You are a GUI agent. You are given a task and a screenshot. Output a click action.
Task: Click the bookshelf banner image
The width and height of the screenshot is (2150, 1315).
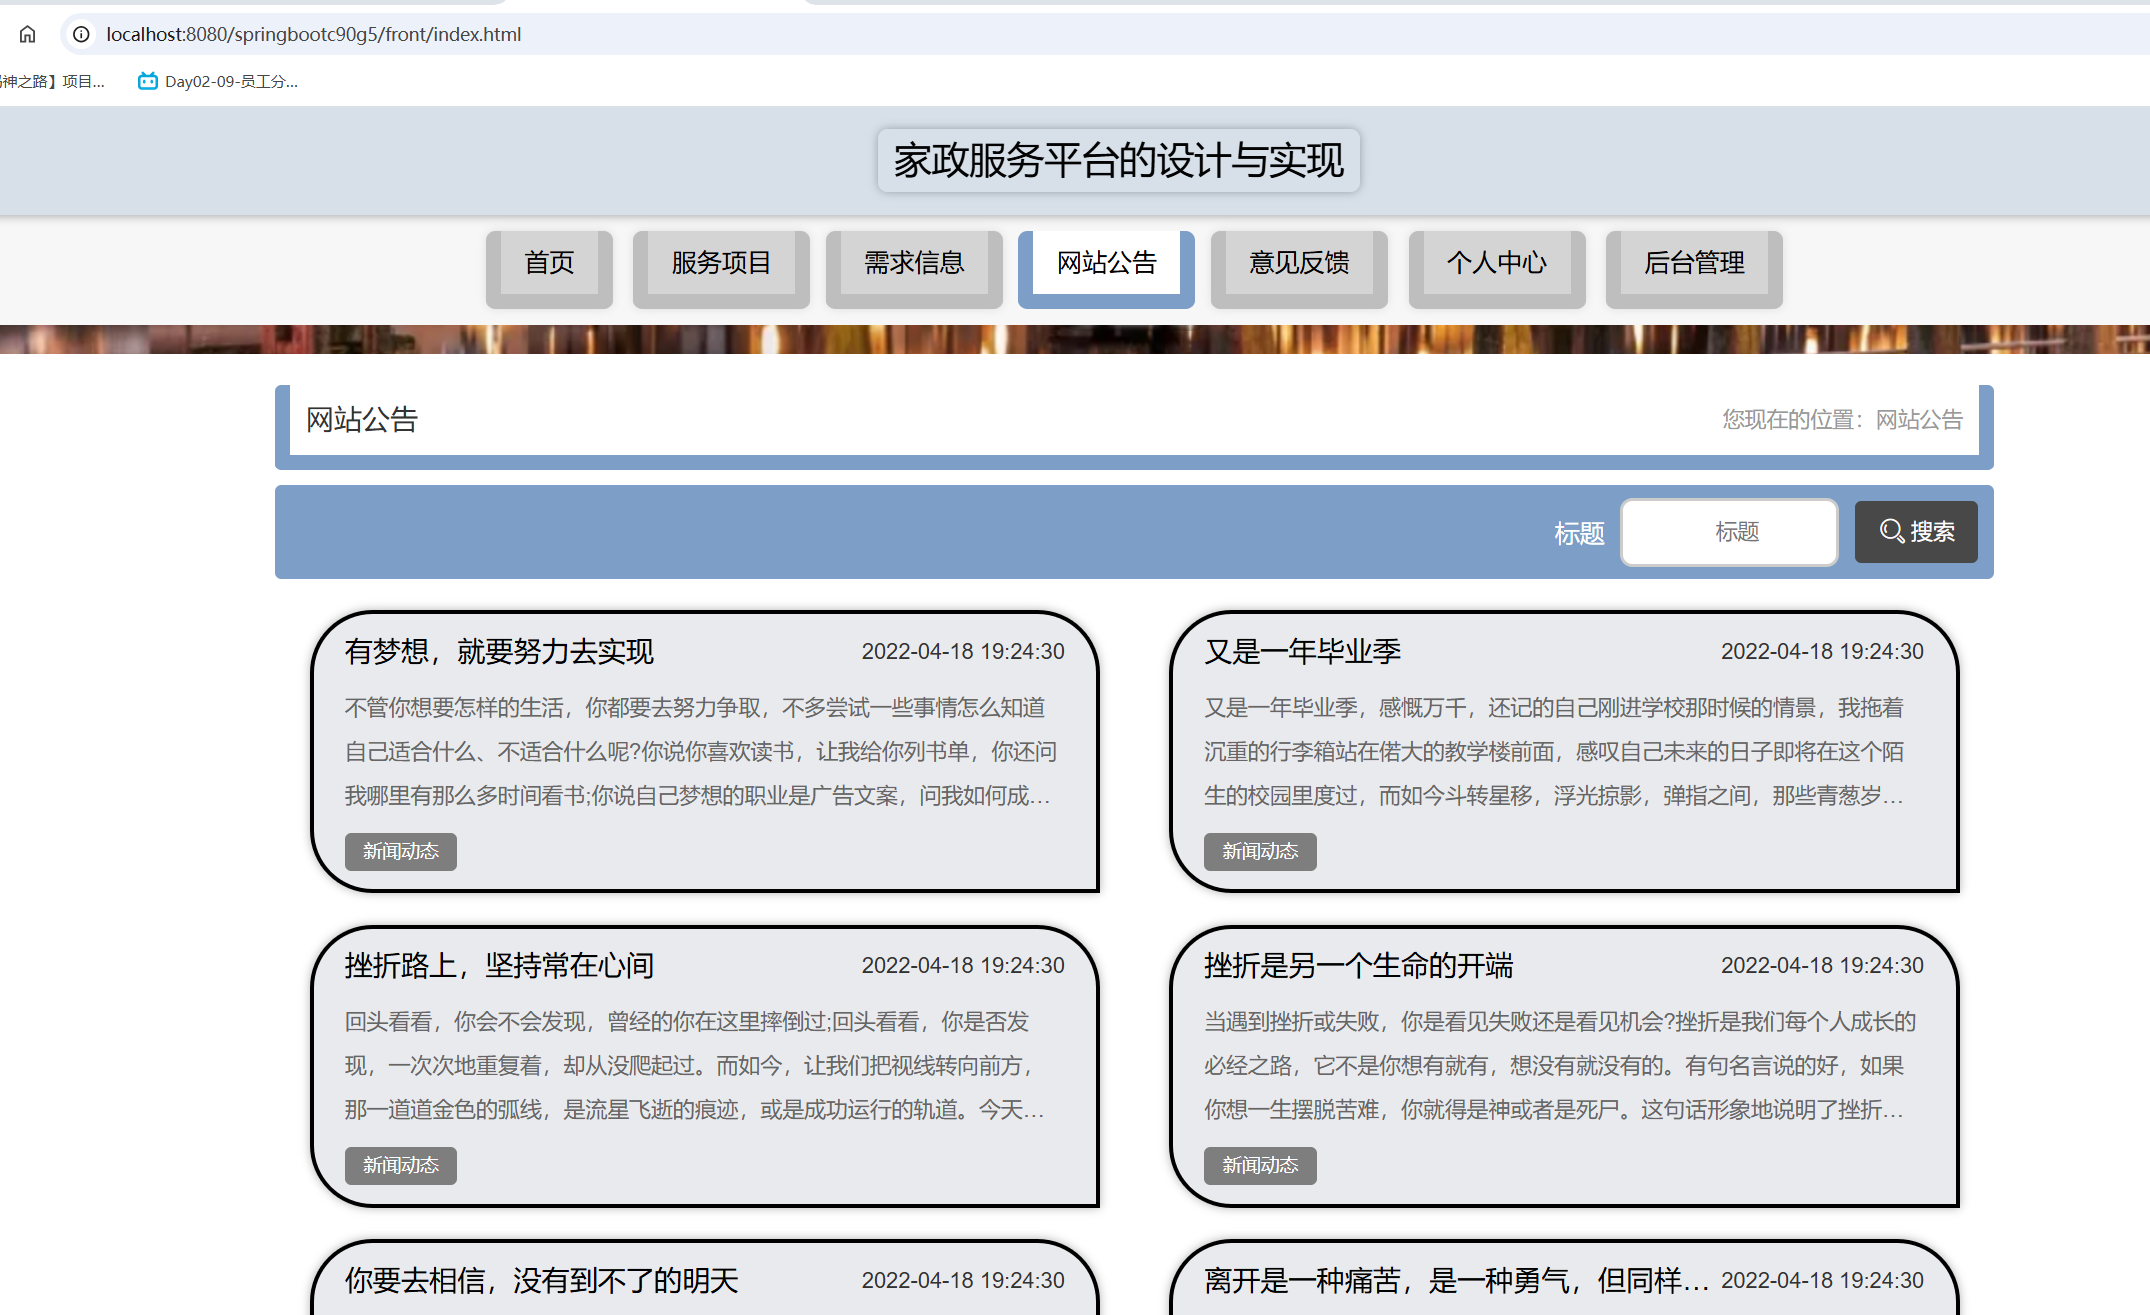click(1075, 339)
